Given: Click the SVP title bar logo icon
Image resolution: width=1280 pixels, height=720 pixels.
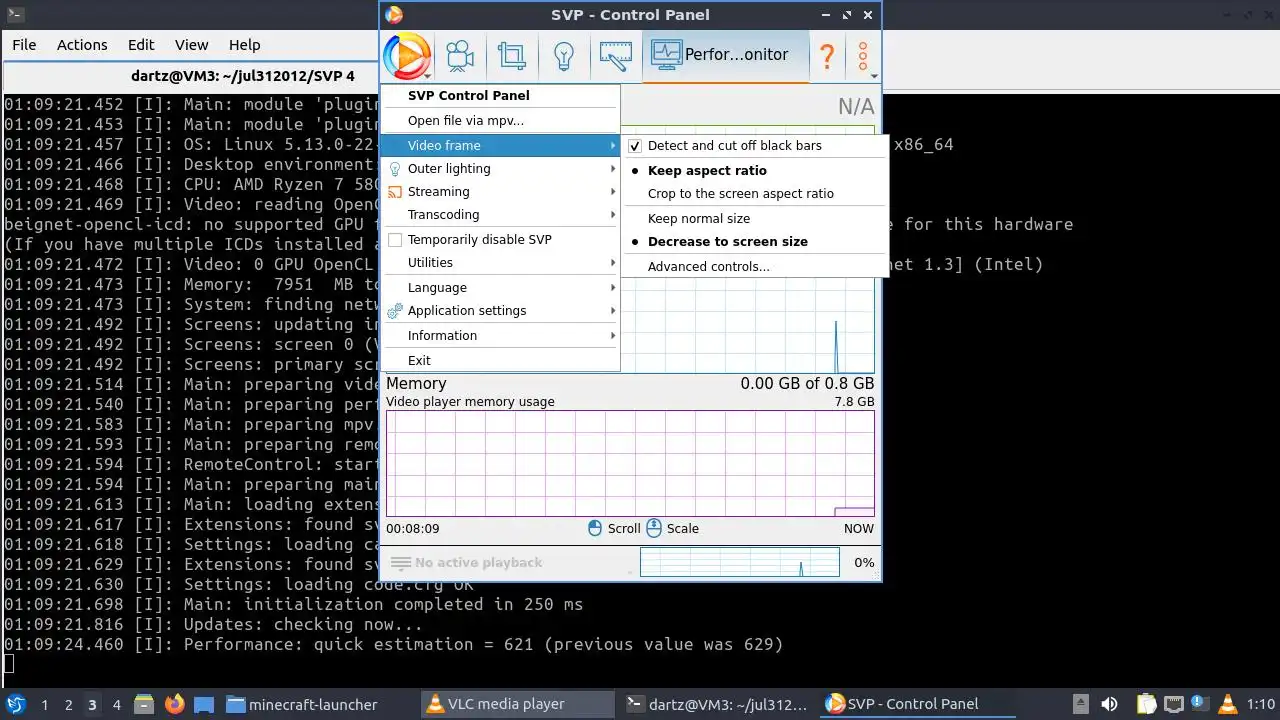Looking at the screenshot, I should (394, 15).
